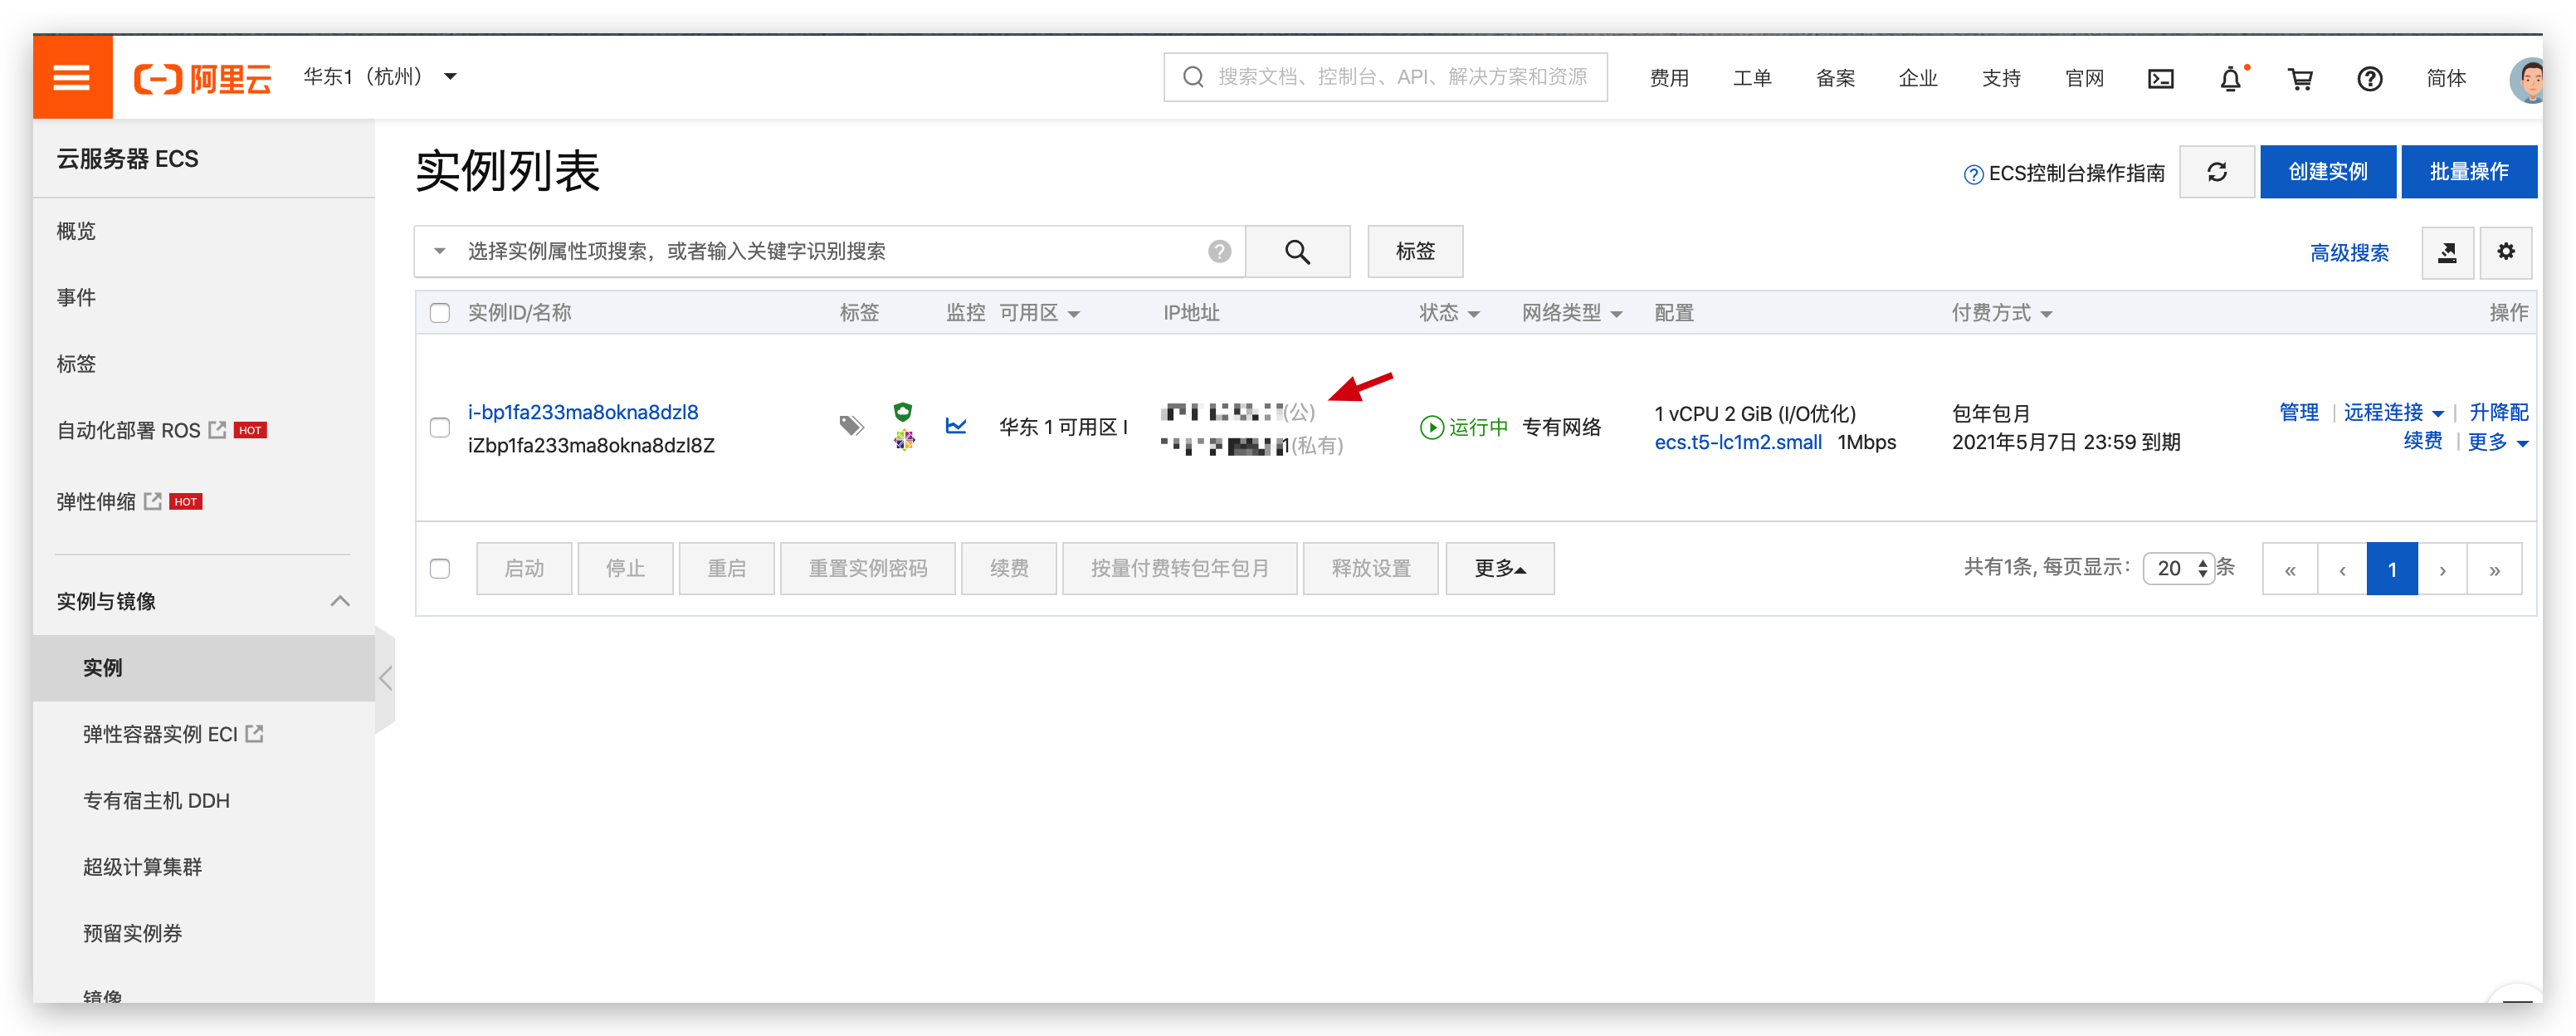Click the 升降配 link
2576x1036 pixels.
2498,412
